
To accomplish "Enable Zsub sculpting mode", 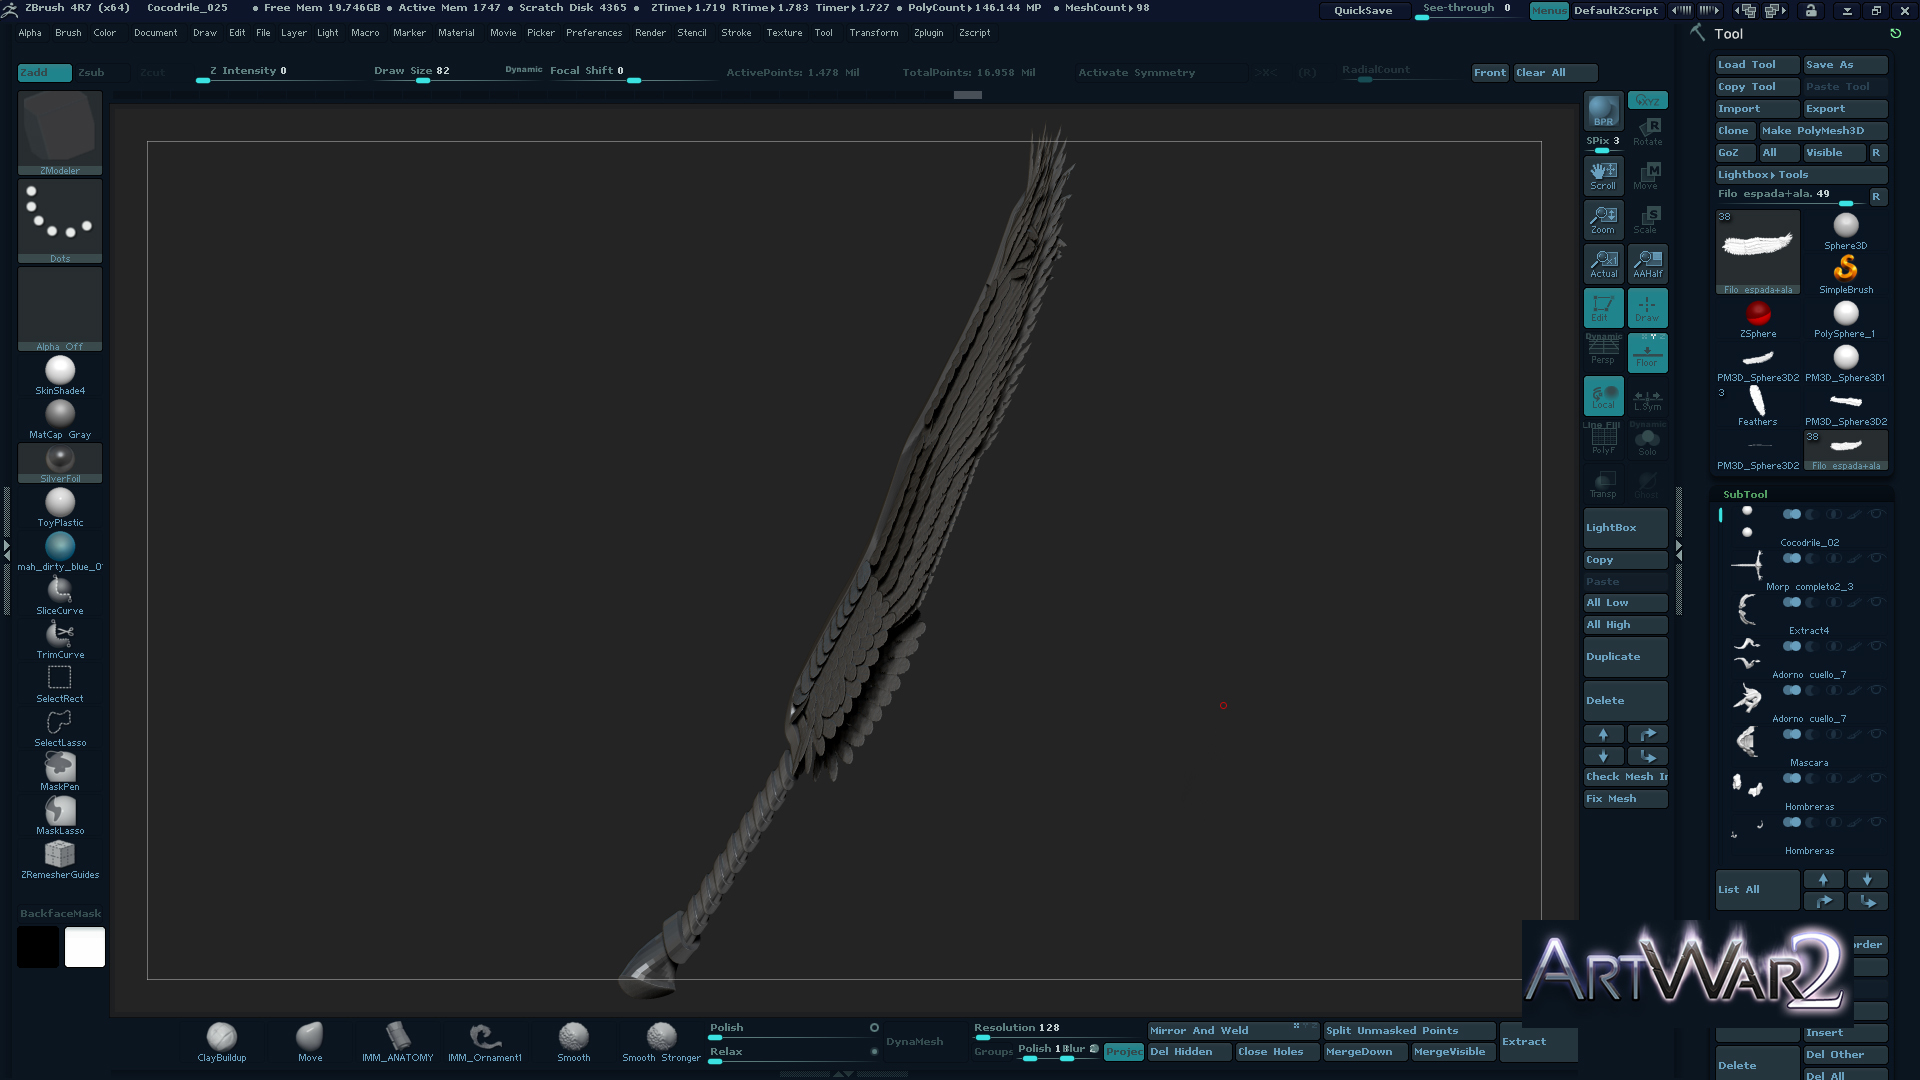I will pos(92,72).
